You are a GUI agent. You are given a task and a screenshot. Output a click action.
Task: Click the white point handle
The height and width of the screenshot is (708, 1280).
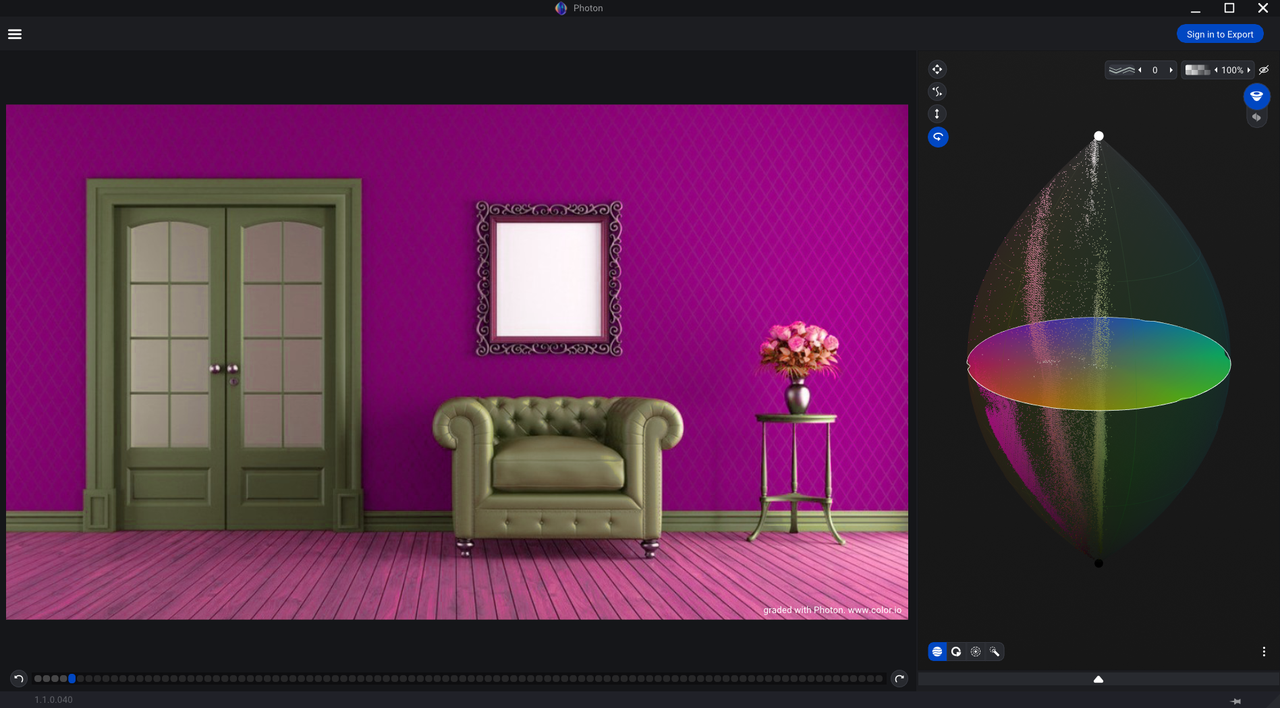point(1099,136)
